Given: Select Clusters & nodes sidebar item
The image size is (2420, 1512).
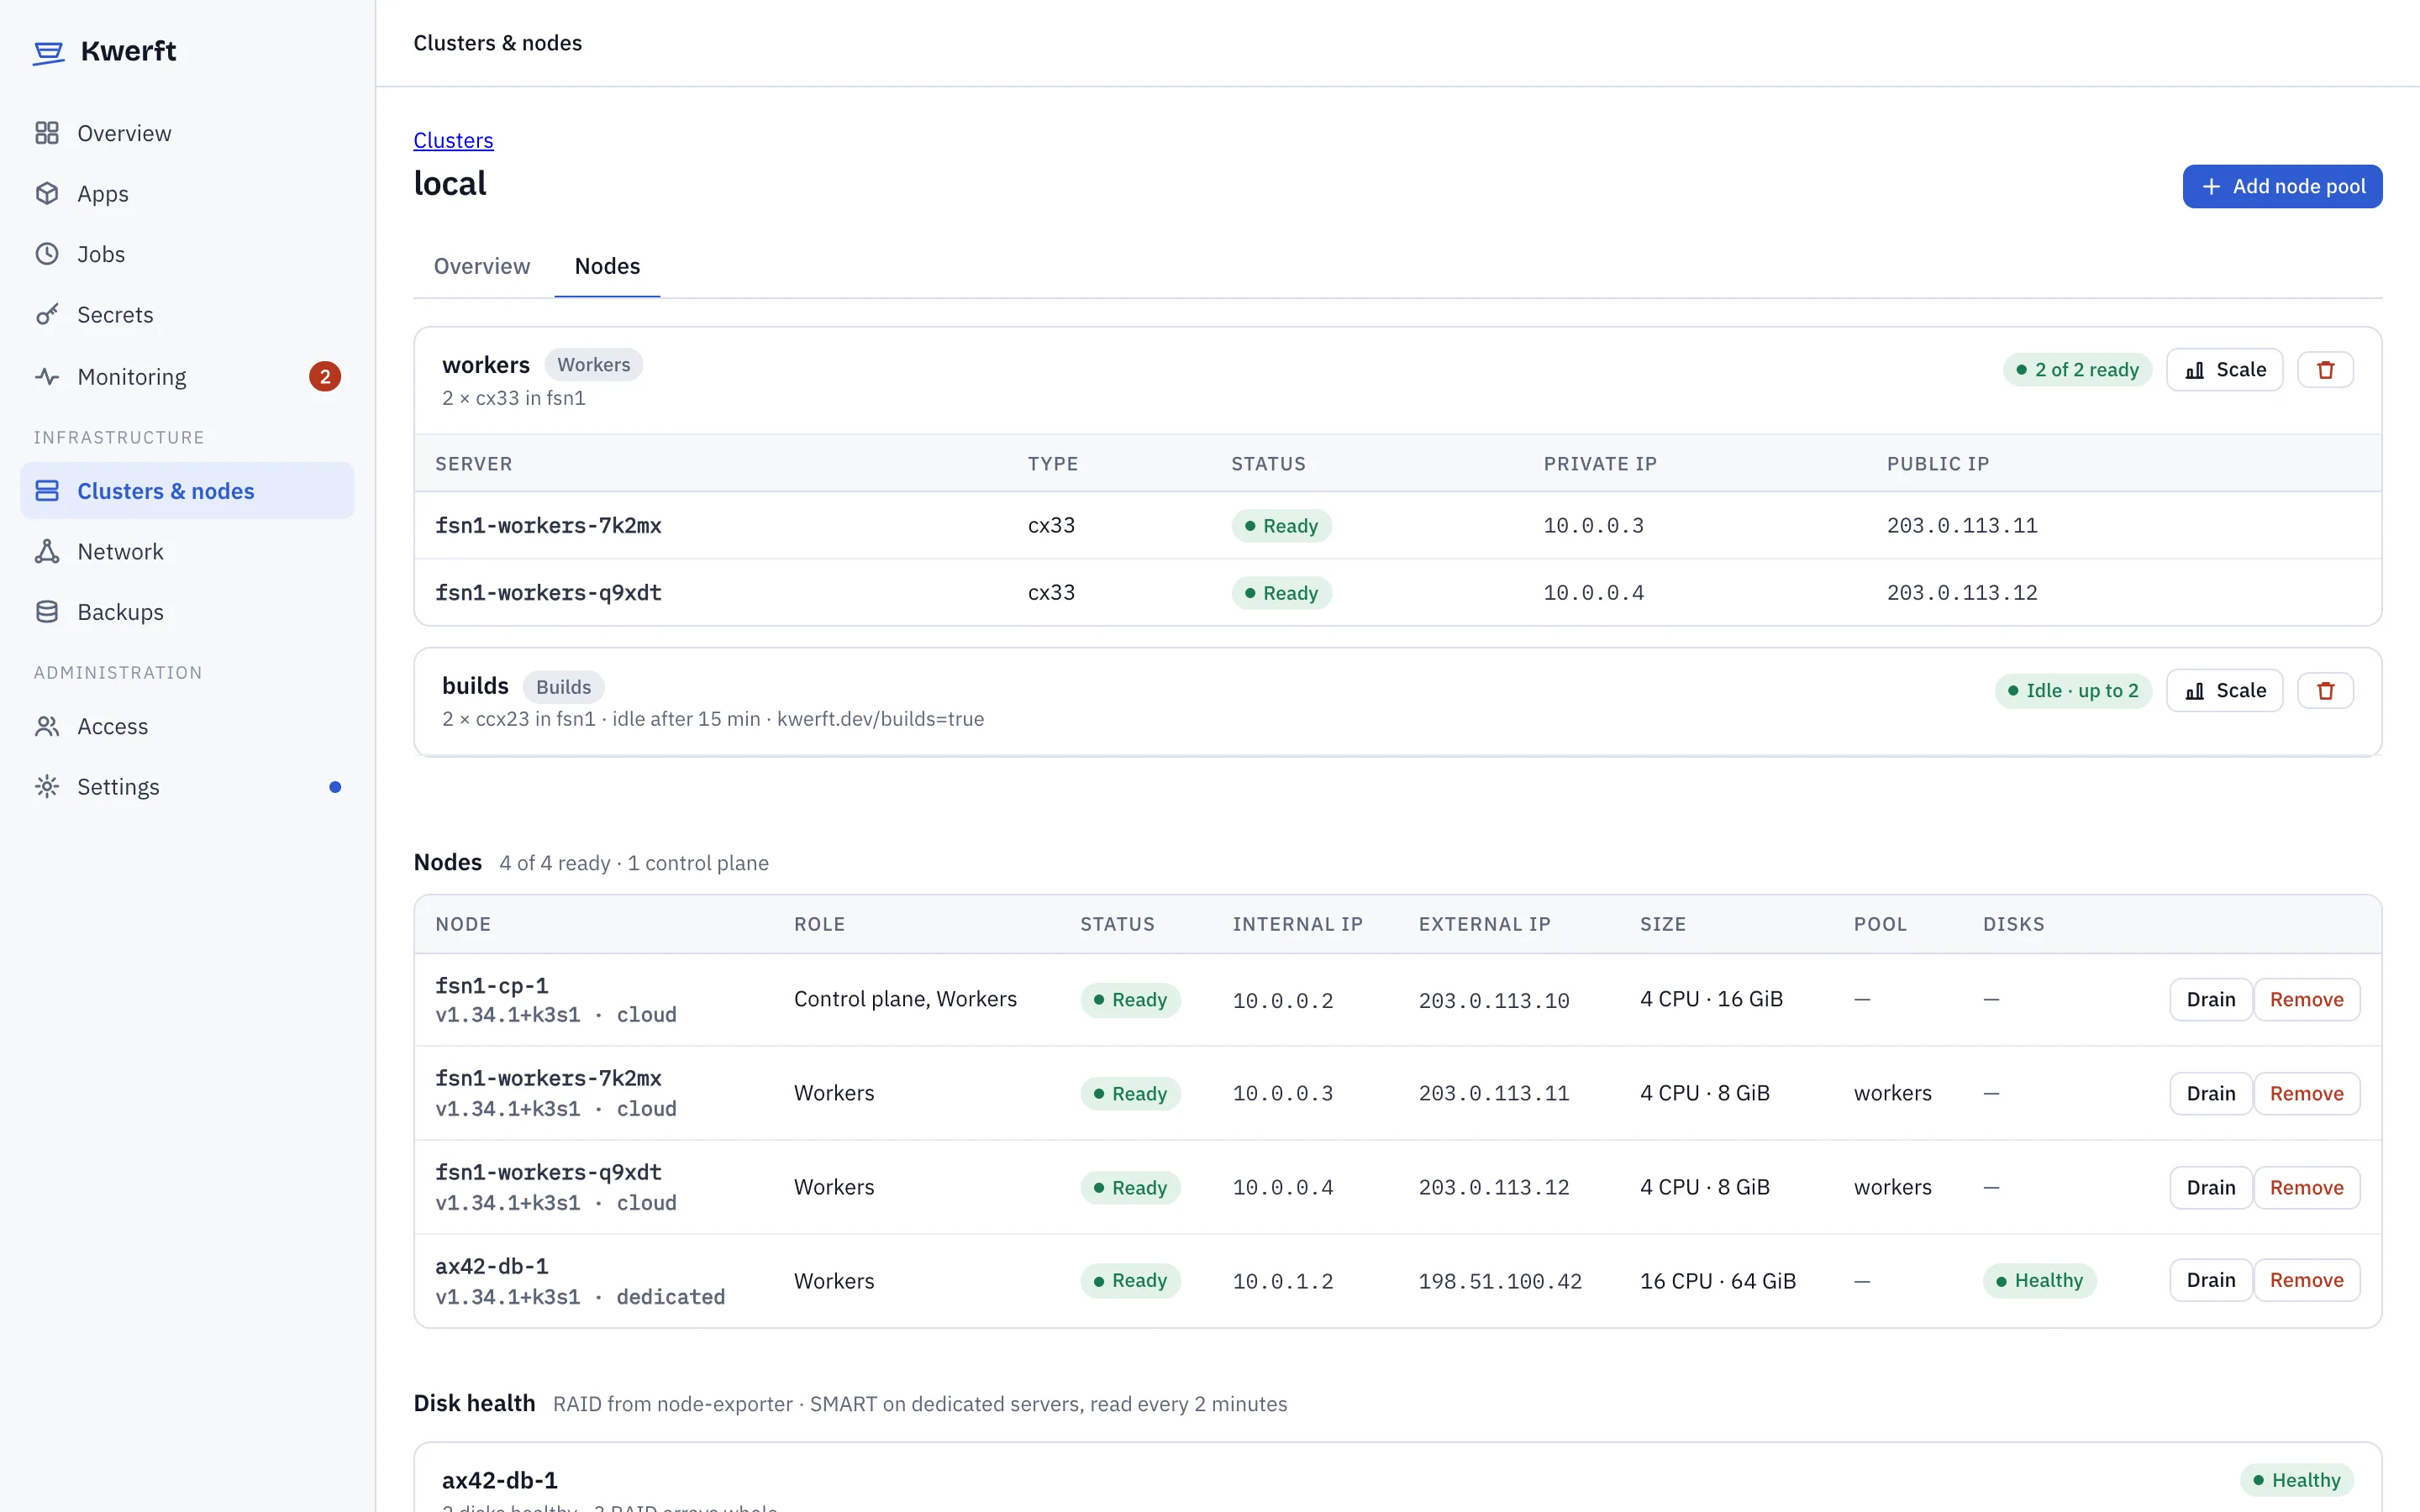Looking at the screenshot, I should coord(187,491).
